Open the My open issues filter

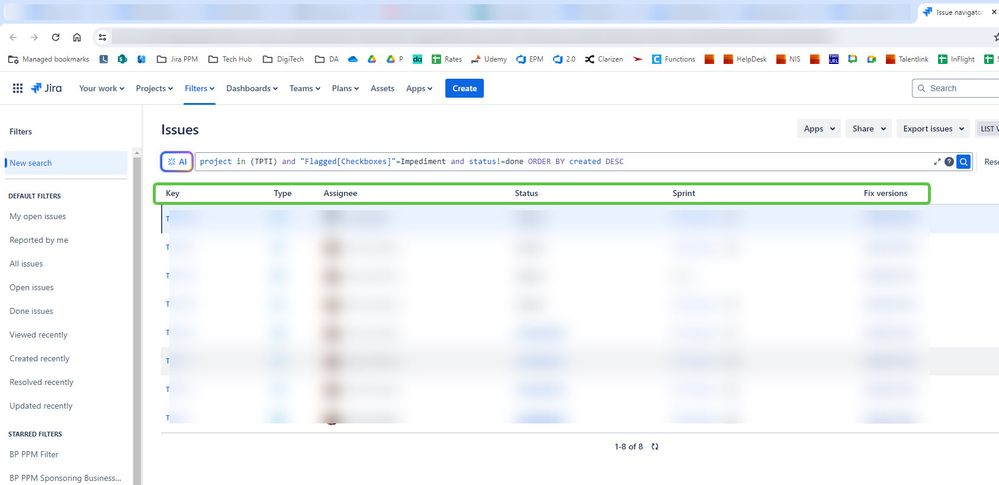(38, 217)
